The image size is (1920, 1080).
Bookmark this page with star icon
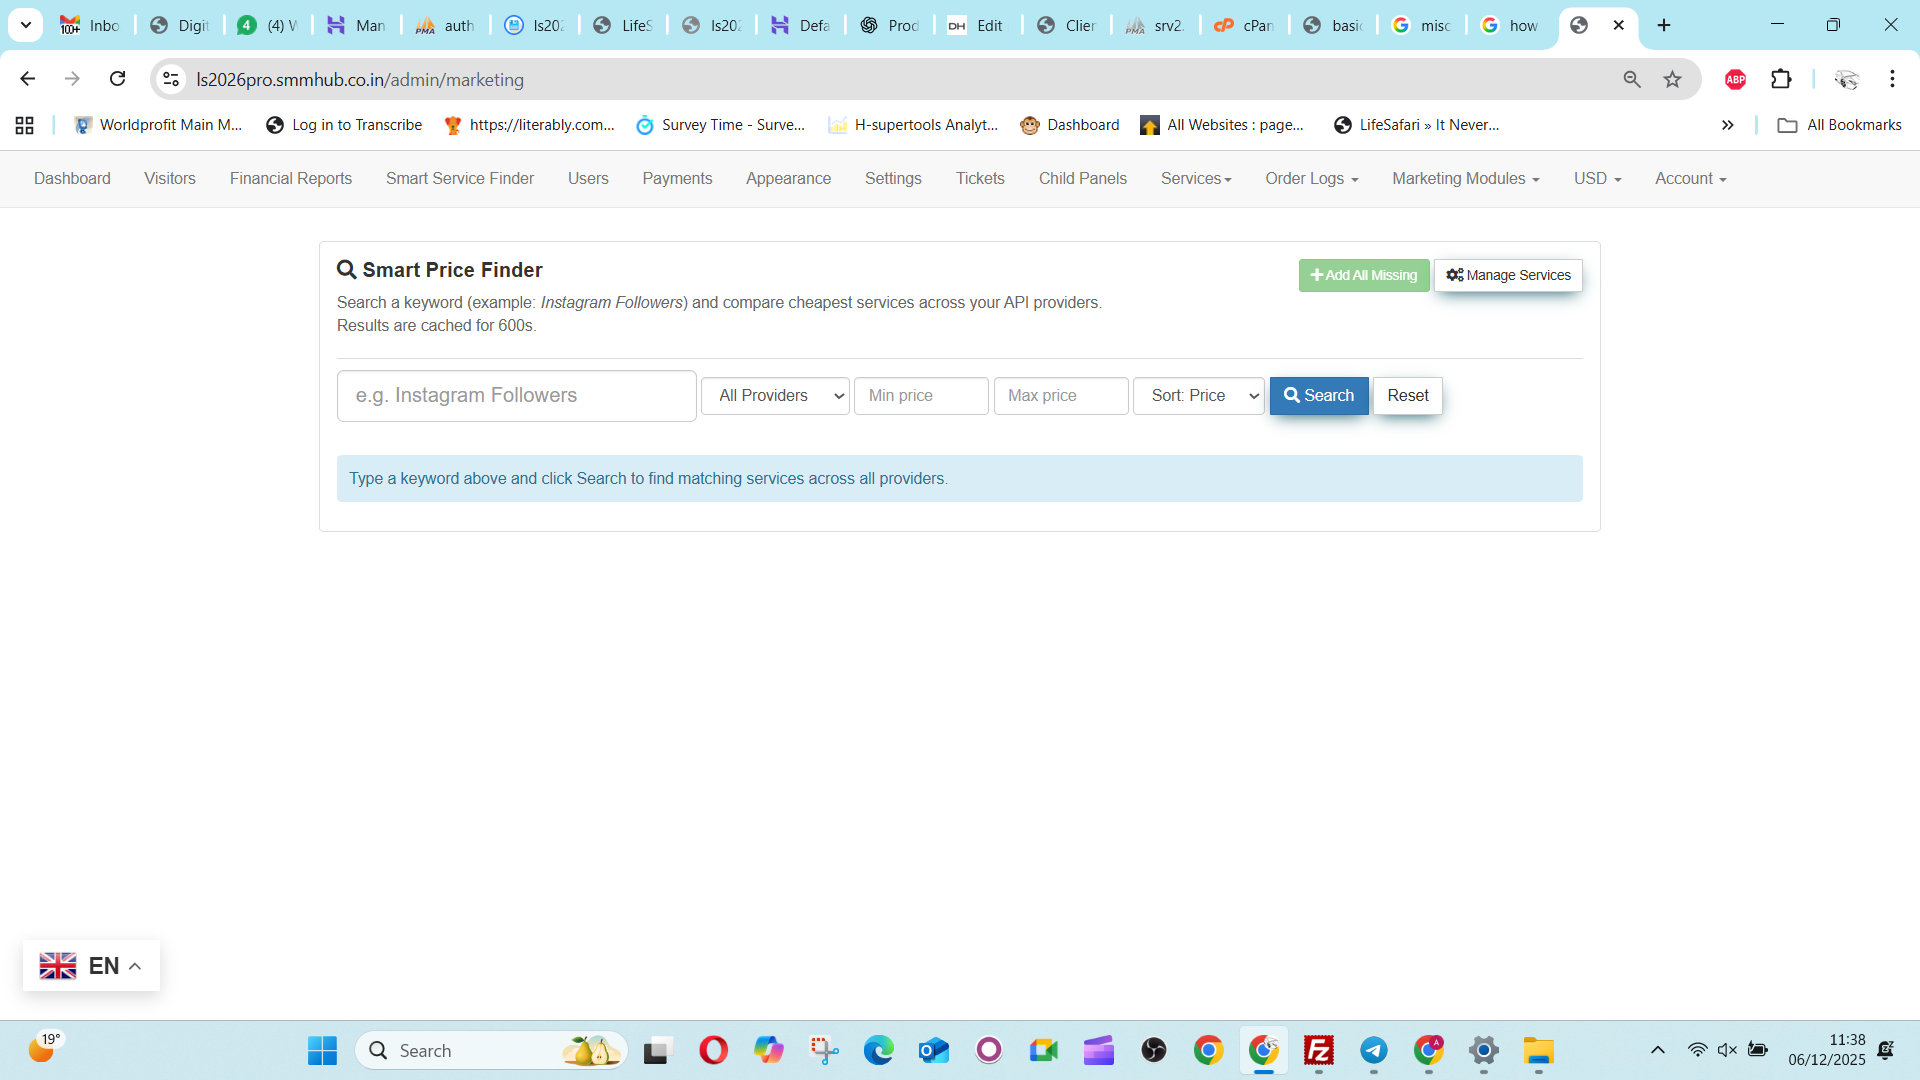pyautogui.click(x=1672, y=79)
